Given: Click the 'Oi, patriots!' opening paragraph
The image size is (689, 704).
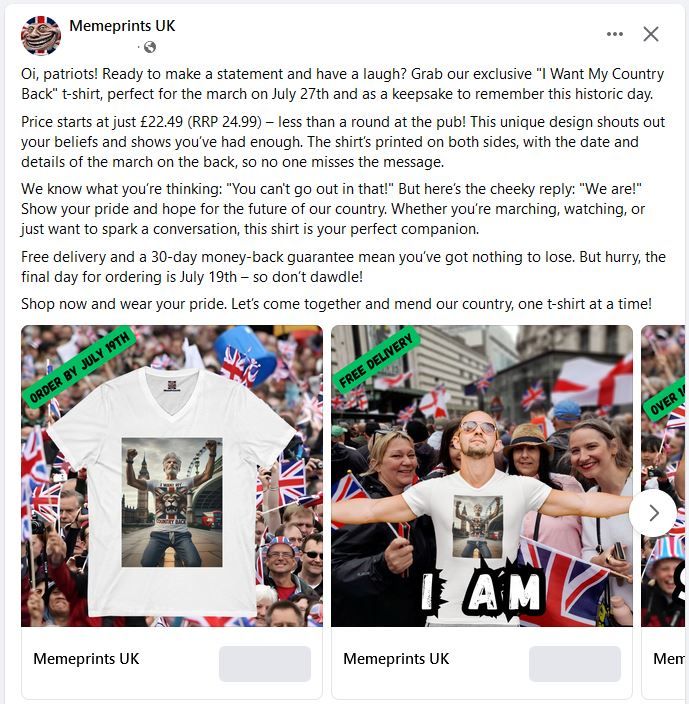Looking at the screenshot, I should click(x=342, y=84).
